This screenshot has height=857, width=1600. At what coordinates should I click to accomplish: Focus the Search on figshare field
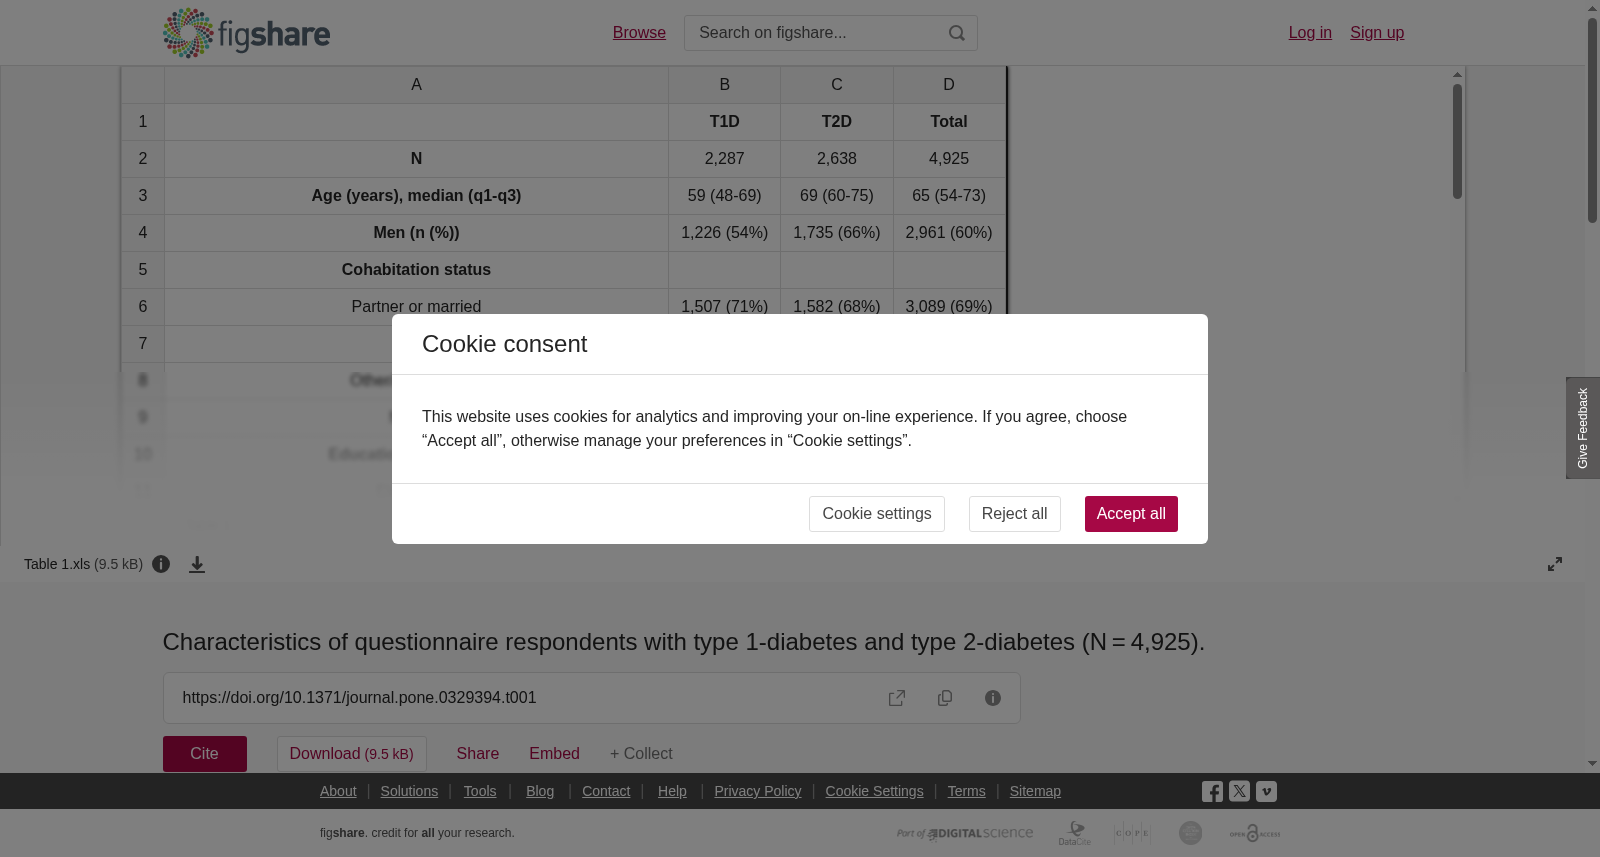coord(815,33)
